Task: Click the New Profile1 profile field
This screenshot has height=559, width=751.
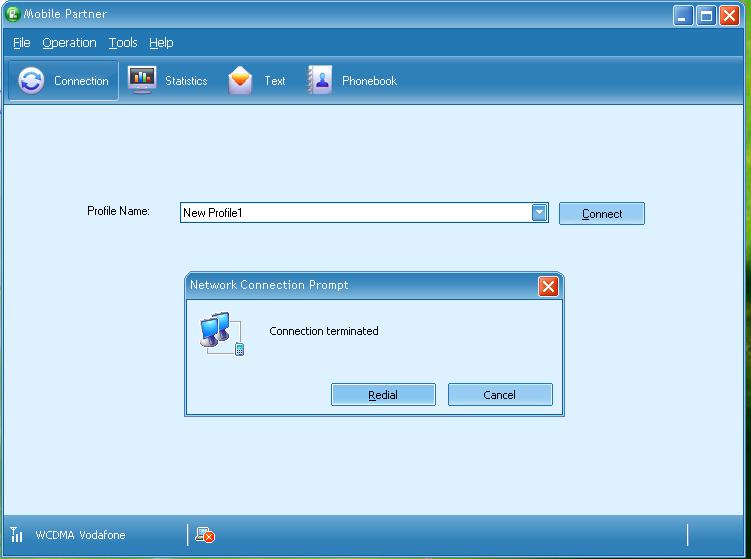Action: 354,213
